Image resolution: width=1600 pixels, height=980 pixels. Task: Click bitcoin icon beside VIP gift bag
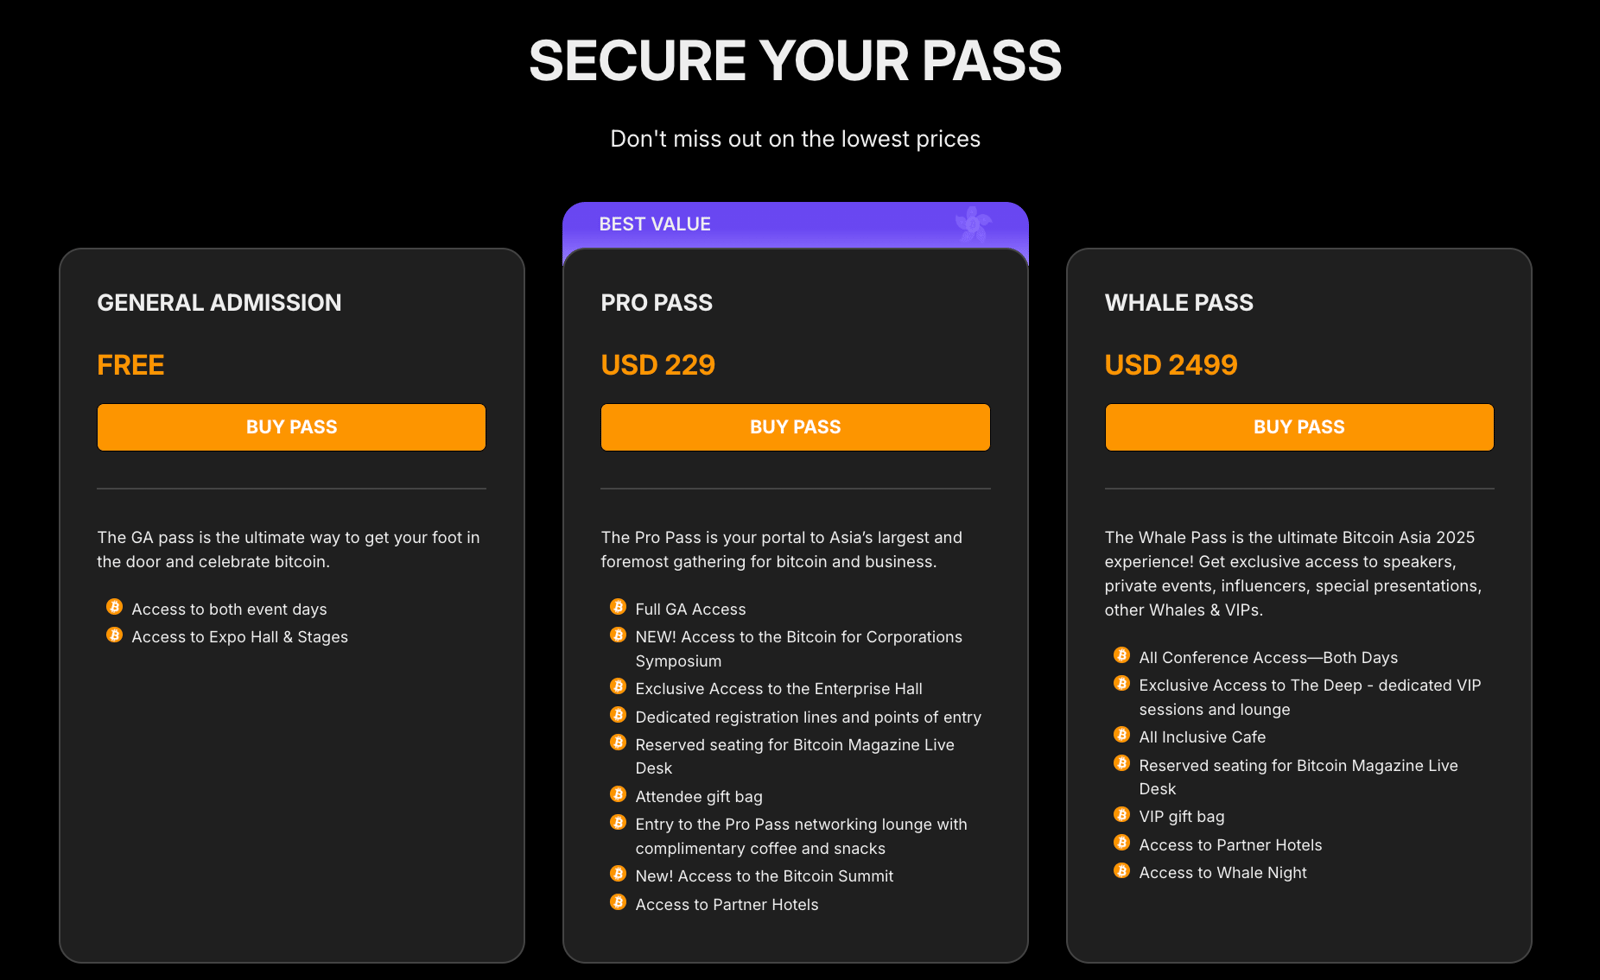coord(1122,814)
